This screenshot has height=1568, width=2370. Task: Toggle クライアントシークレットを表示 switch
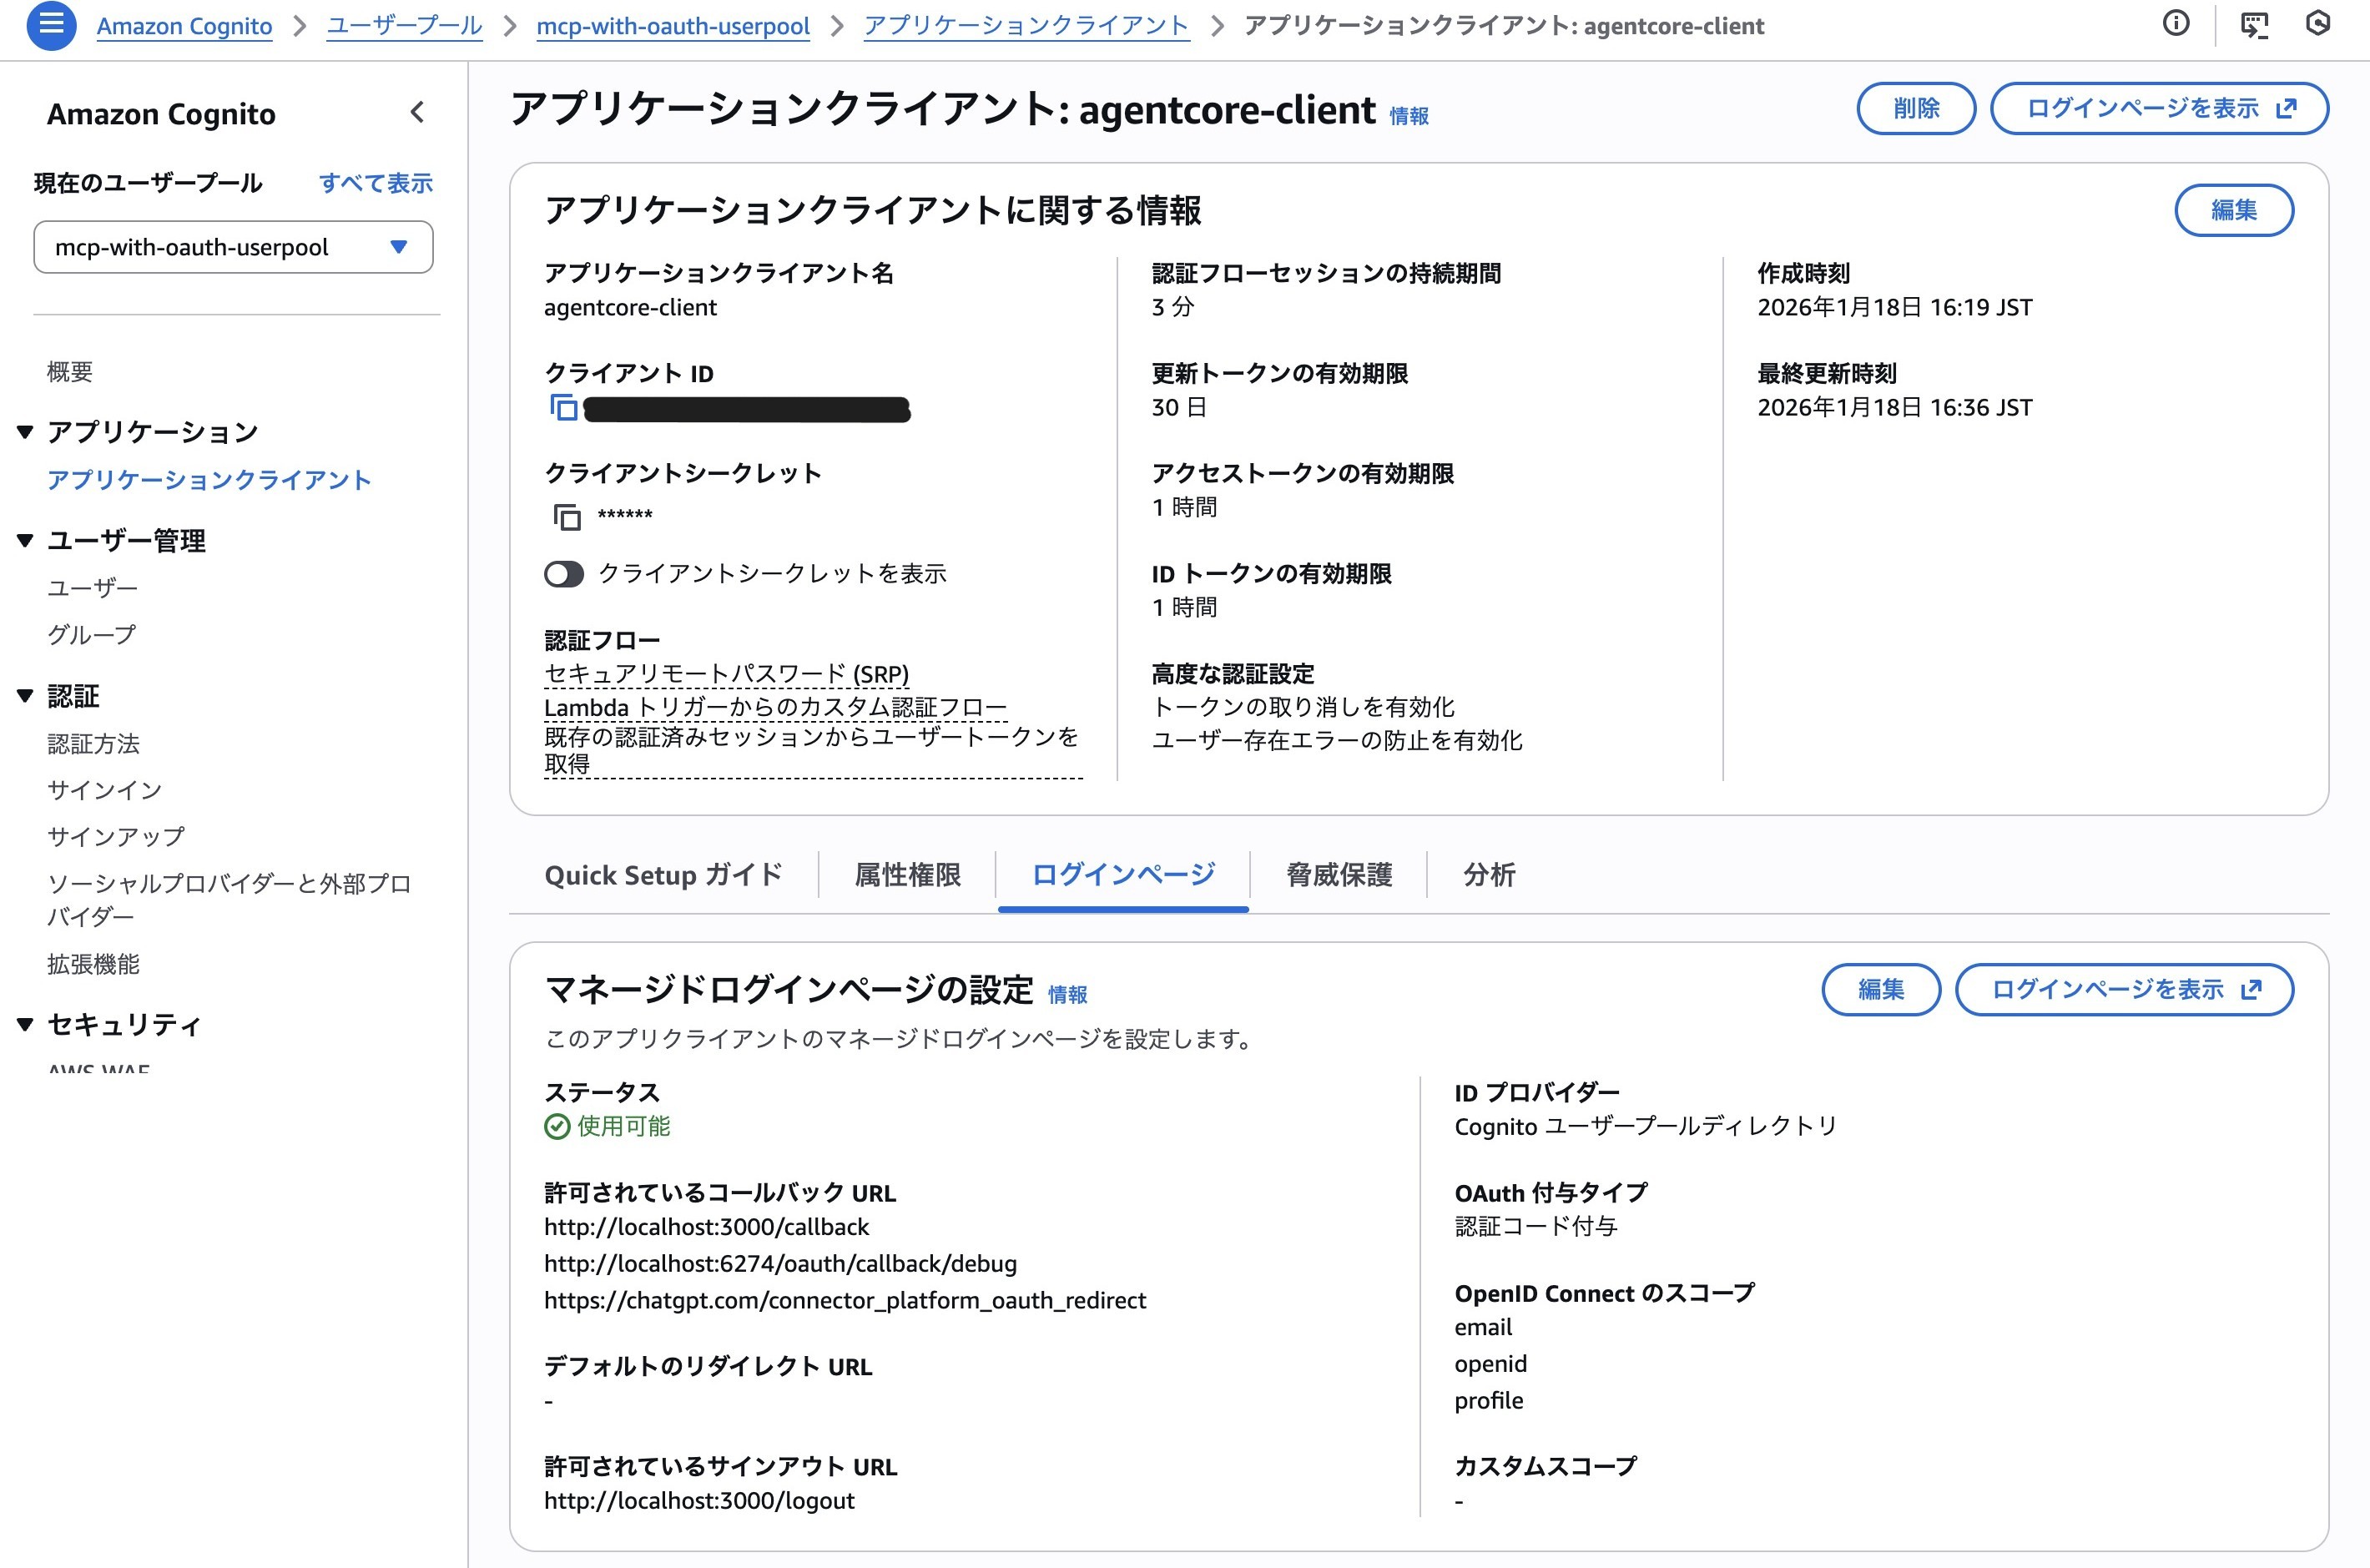pos(564,574)
